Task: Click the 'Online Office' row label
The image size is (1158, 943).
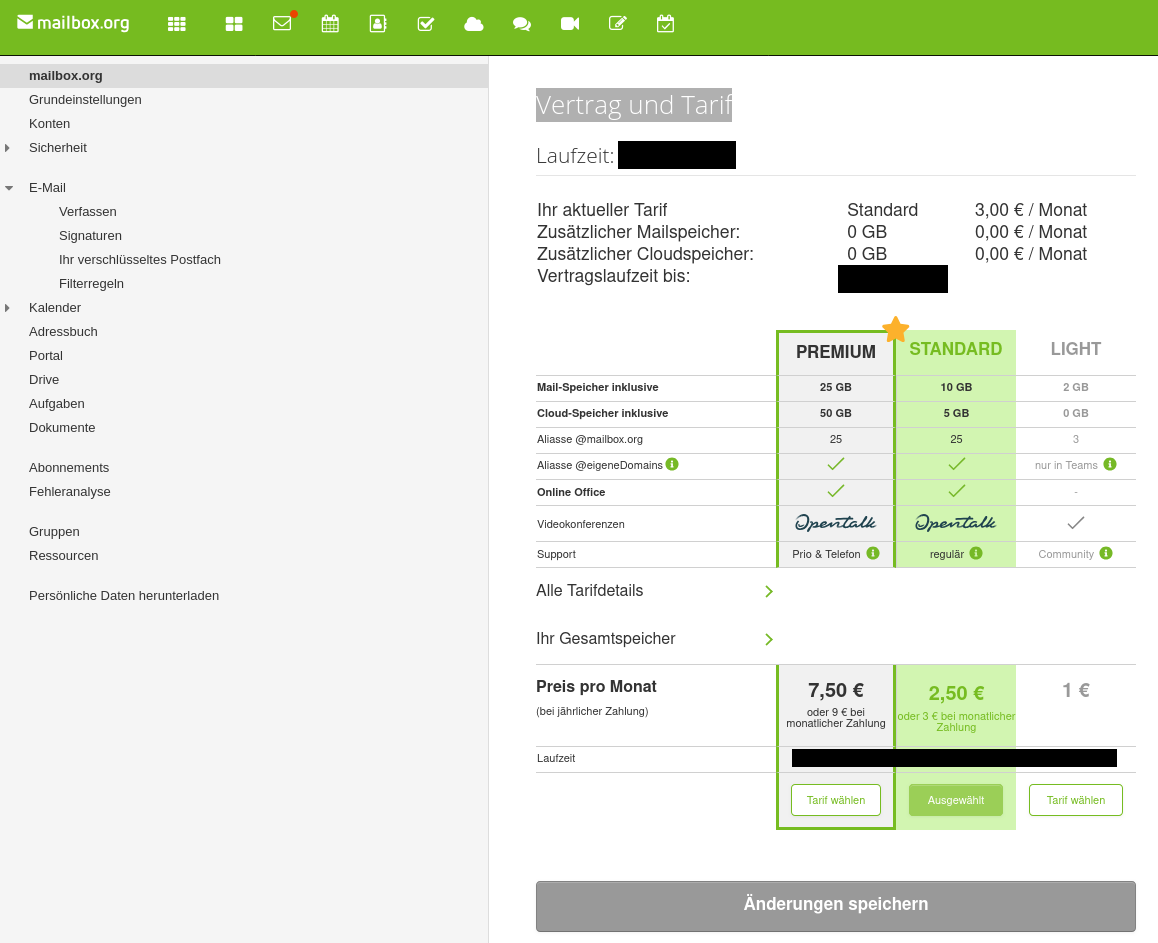Action: coord(571,492)
